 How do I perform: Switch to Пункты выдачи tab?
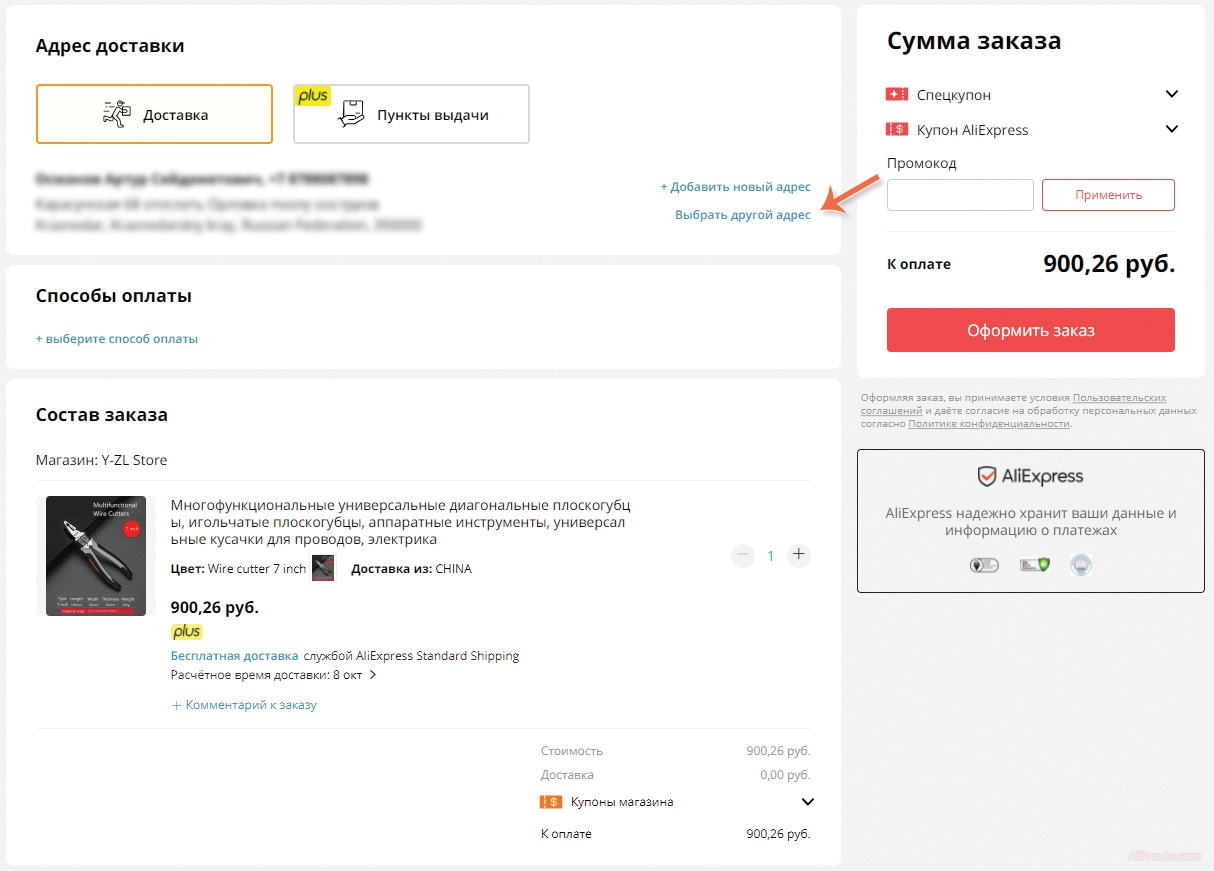point(411,114)
